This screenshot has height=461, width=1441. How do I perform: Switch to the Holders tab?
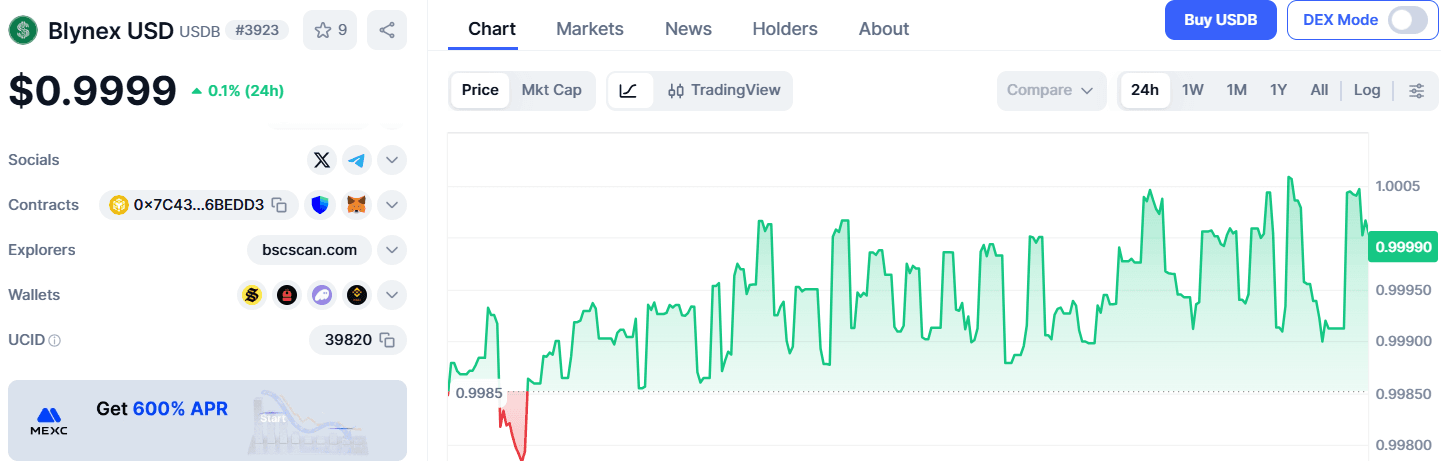point(785,29)
